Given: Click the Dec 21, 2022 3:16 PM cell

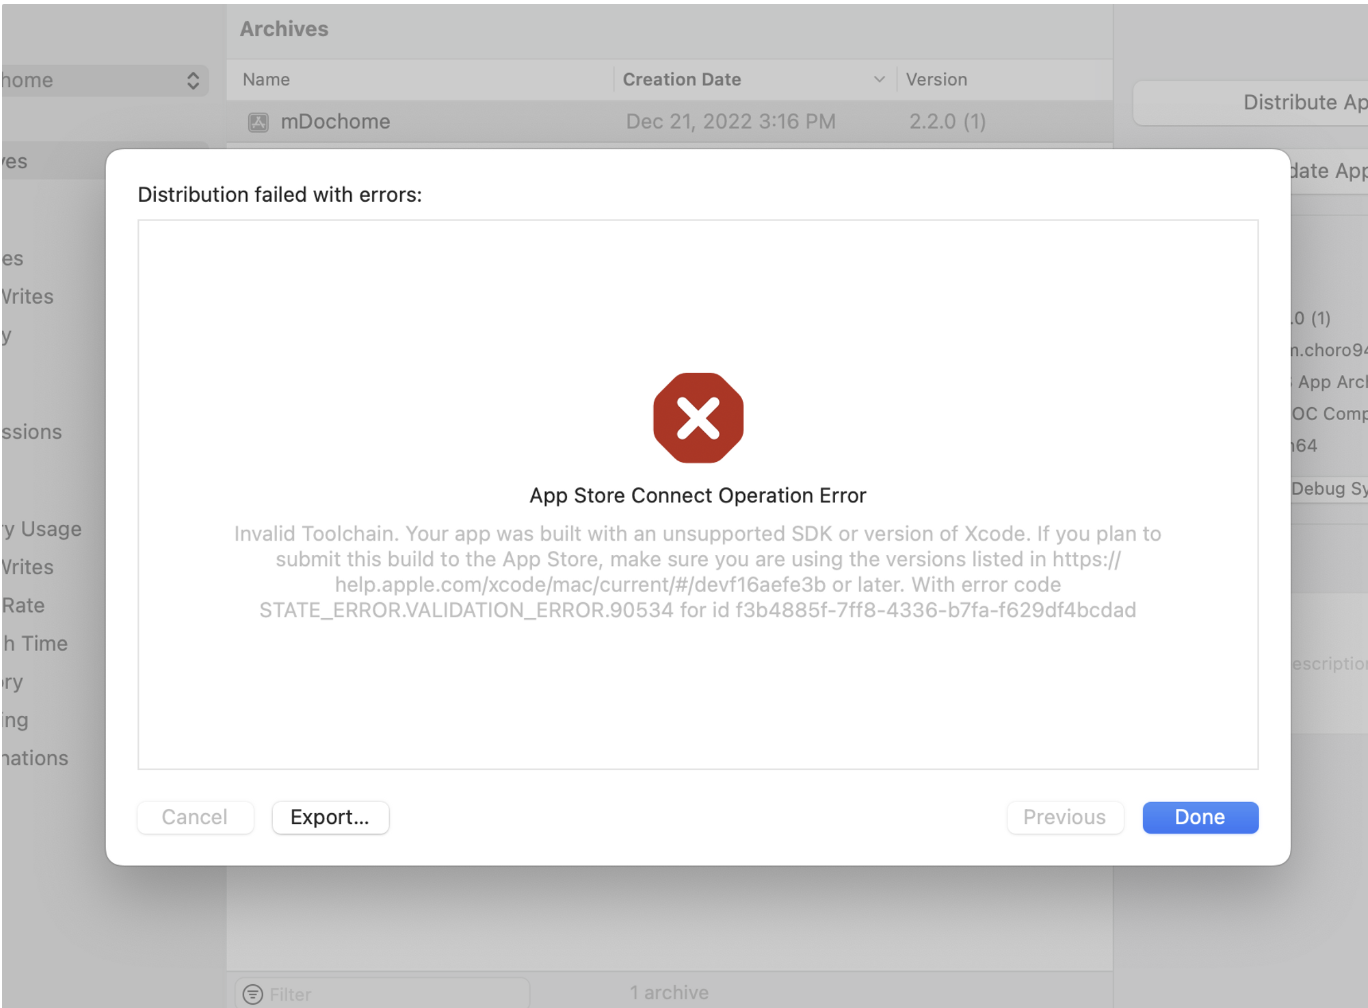Looking at the screenshot, I should (731, 122).
